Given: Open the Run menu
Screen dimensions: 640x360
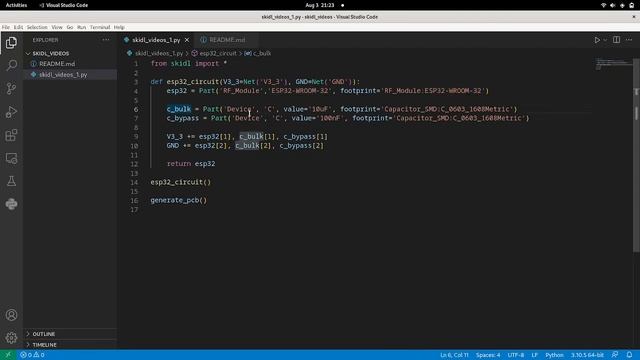Looking at the screenshot, I should tap(82, 27).
